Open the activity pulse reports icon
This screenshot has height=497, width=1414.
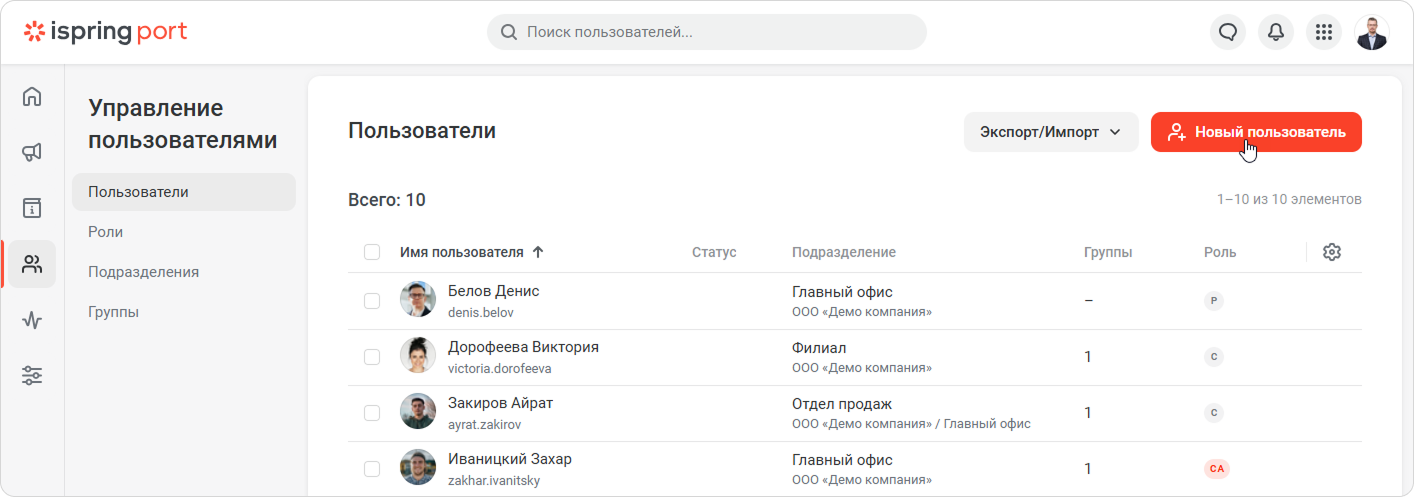(x=32, y=320)
